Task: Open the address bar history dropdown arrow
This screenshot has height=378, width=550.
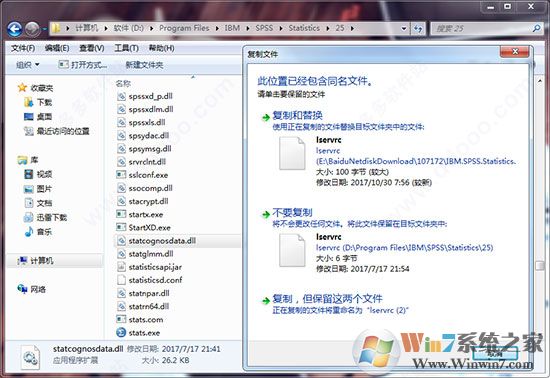Action: (x=404, y=28)
